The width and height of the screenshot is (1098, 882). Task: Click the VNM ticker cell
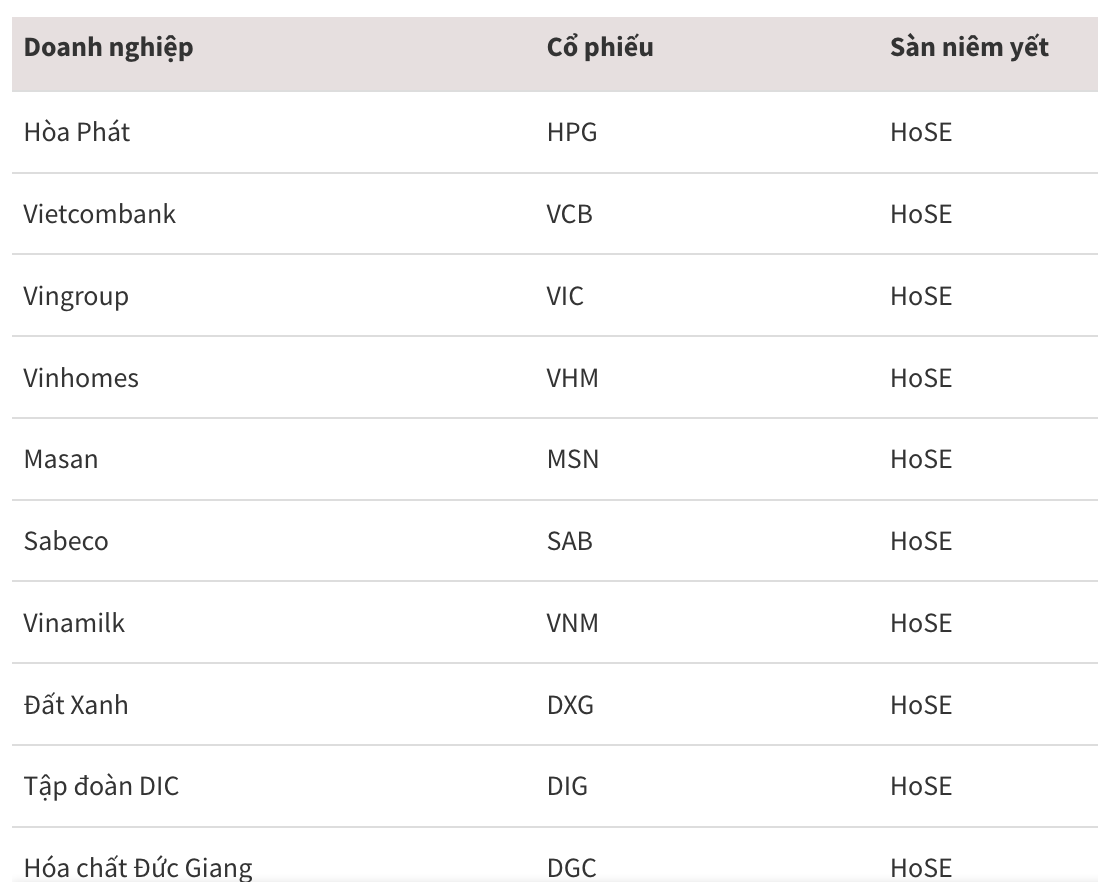(573, 624)
